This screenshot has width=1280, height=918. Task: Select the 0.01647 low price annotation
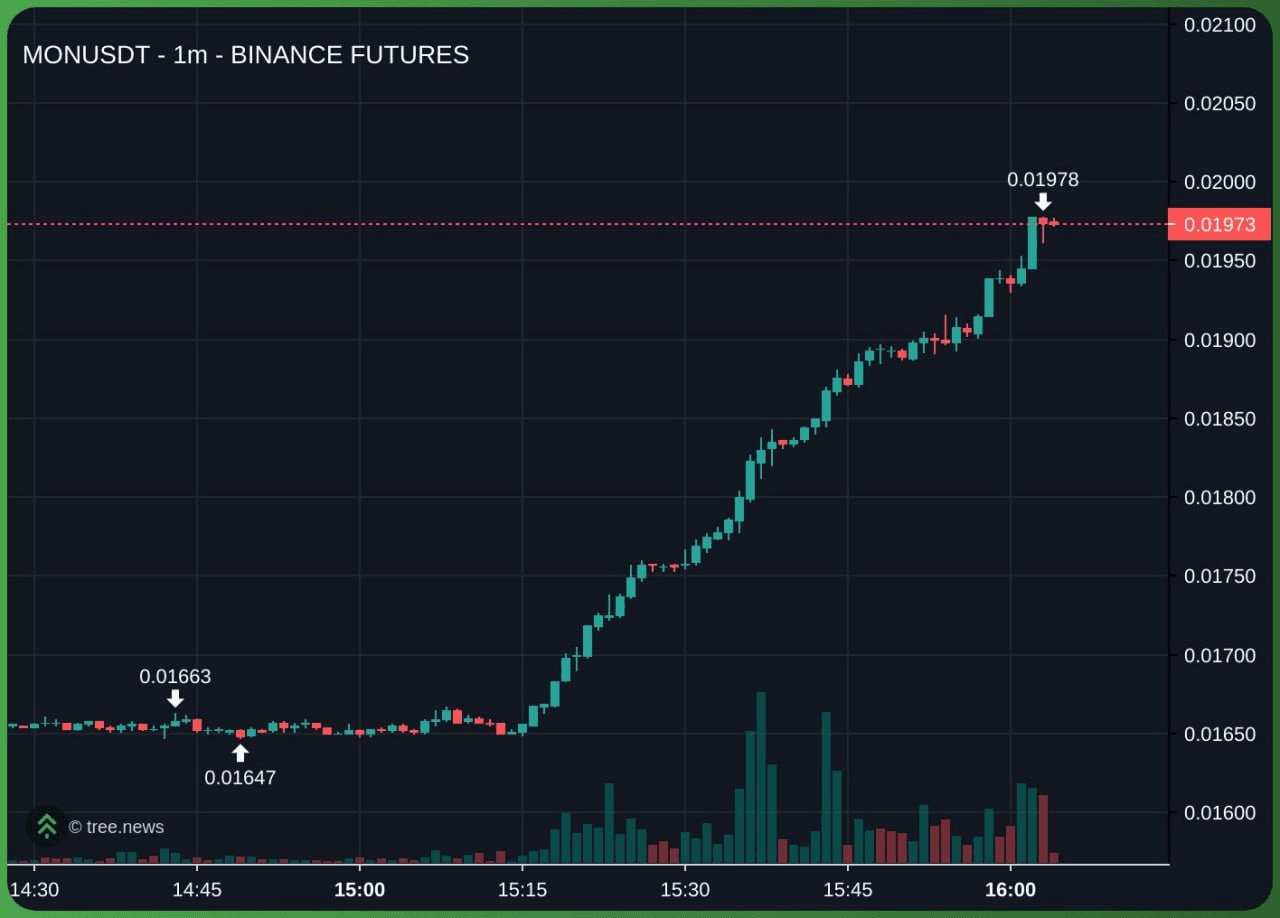click(240, 777)
